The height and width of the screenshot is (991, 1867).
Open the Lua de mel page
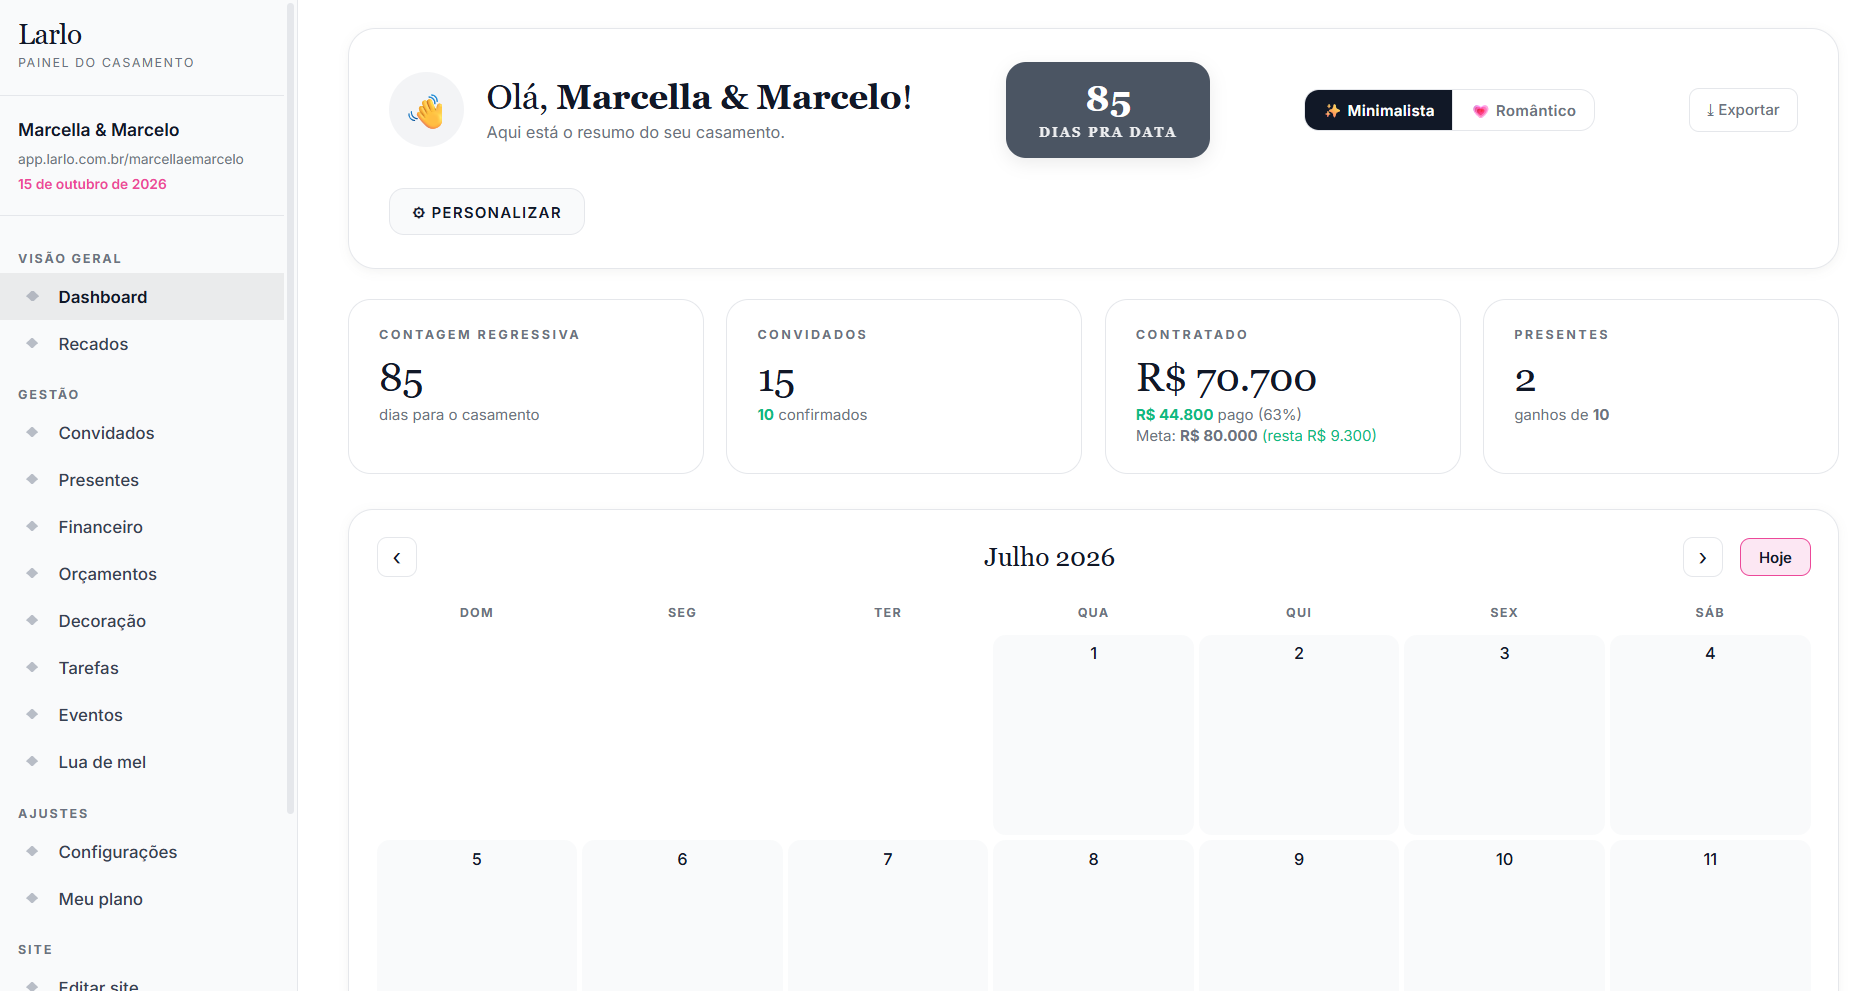[x=142, y=762]
